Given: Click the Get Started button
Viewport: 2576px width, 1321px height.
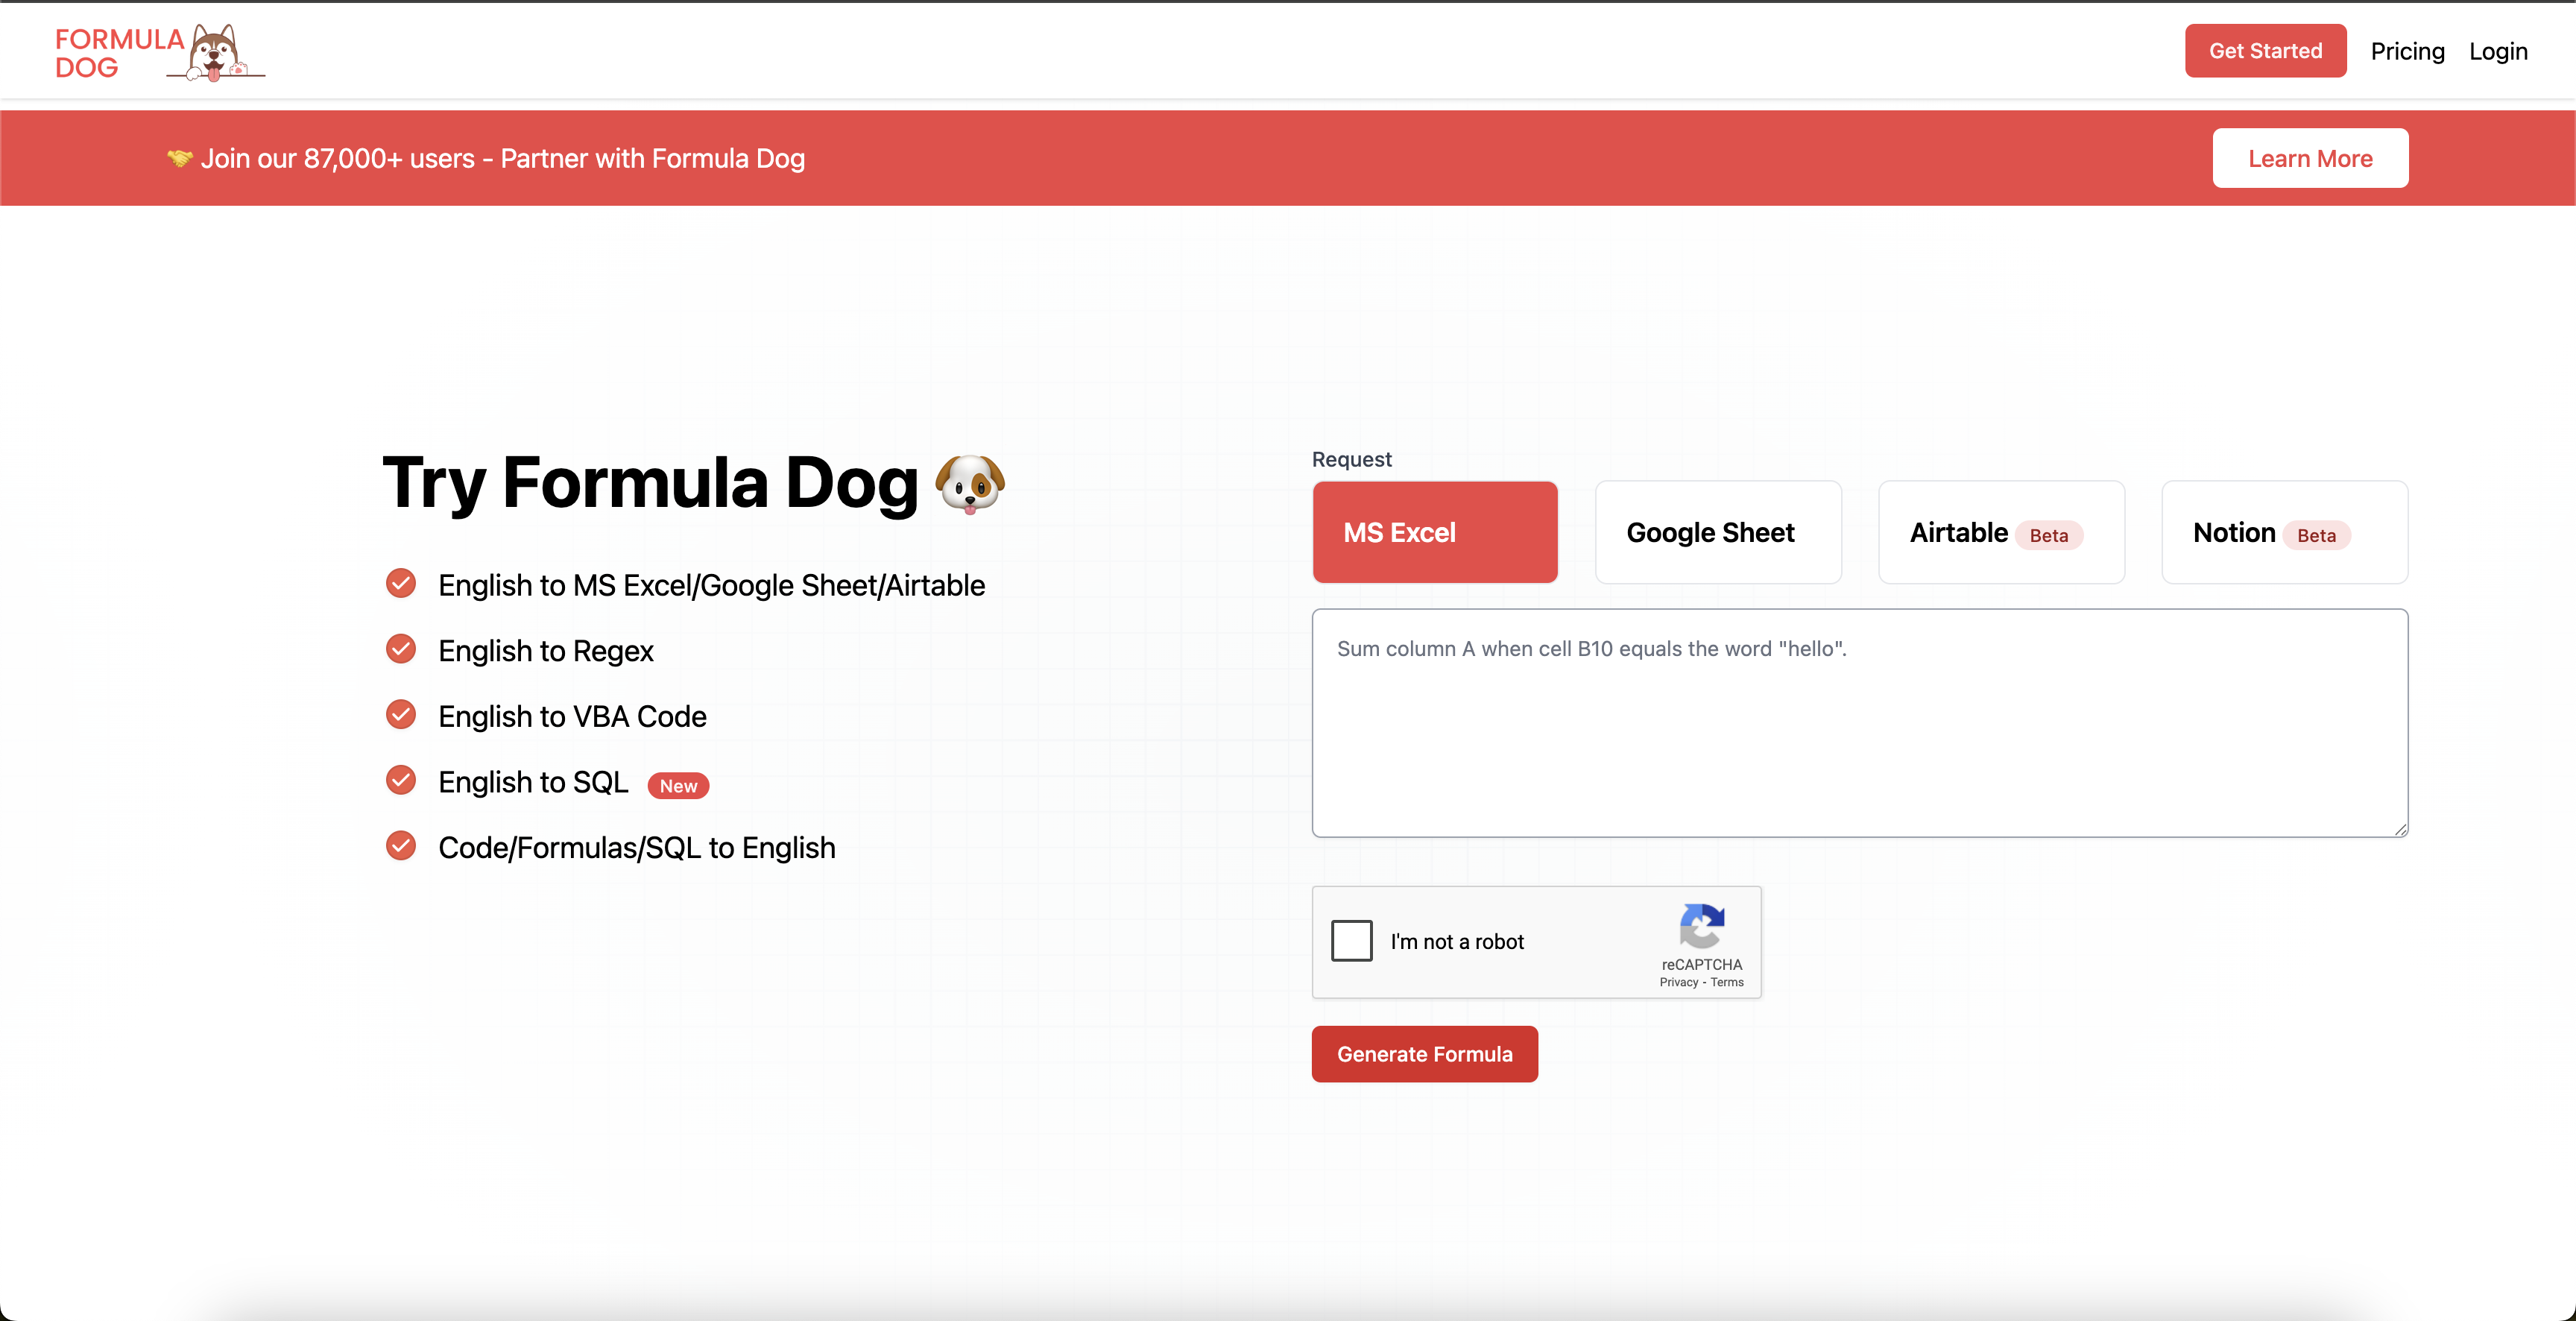Looking at the screenshot, I should point(2265,51).
